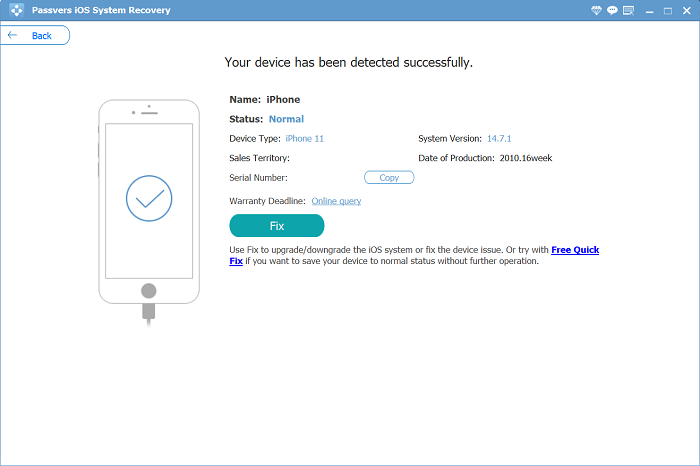This screenshot has width=700, height=466.
Task: Open the diamond premium upgrade icon
Action: 596,10
